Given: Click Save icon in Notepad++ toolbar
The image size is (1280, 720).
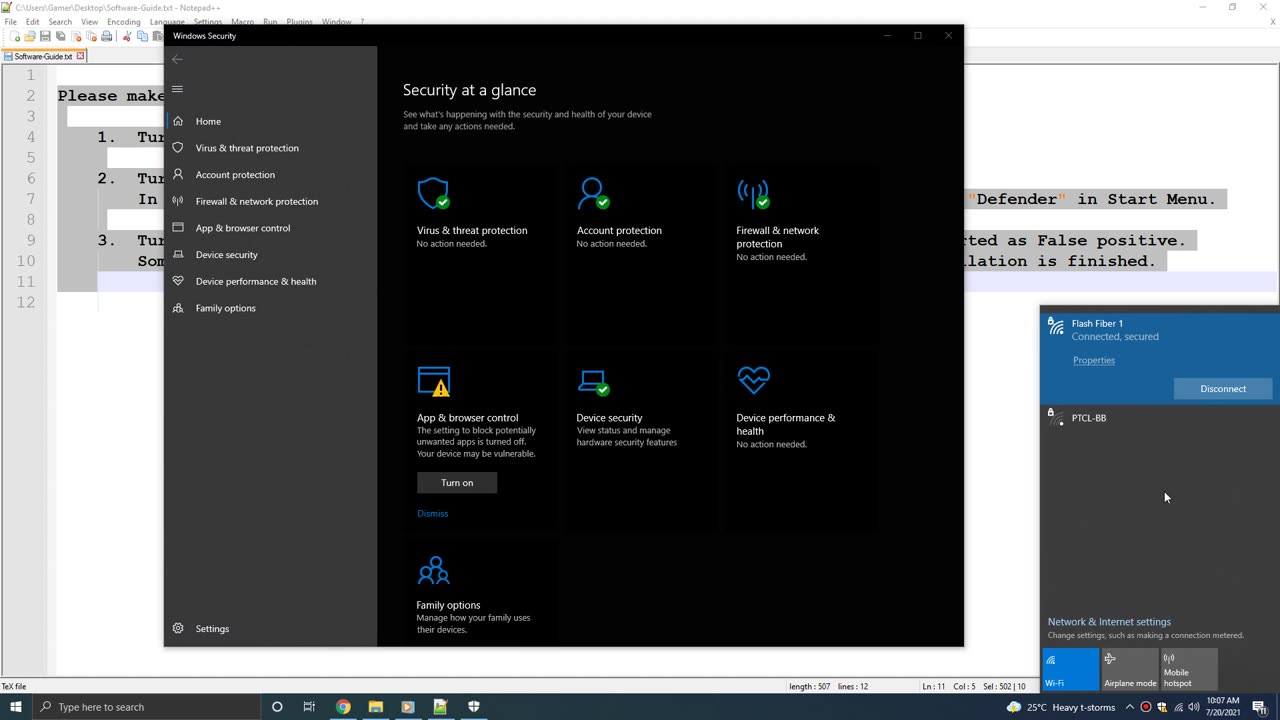Looking at the screenshot, I should point(45,36).
